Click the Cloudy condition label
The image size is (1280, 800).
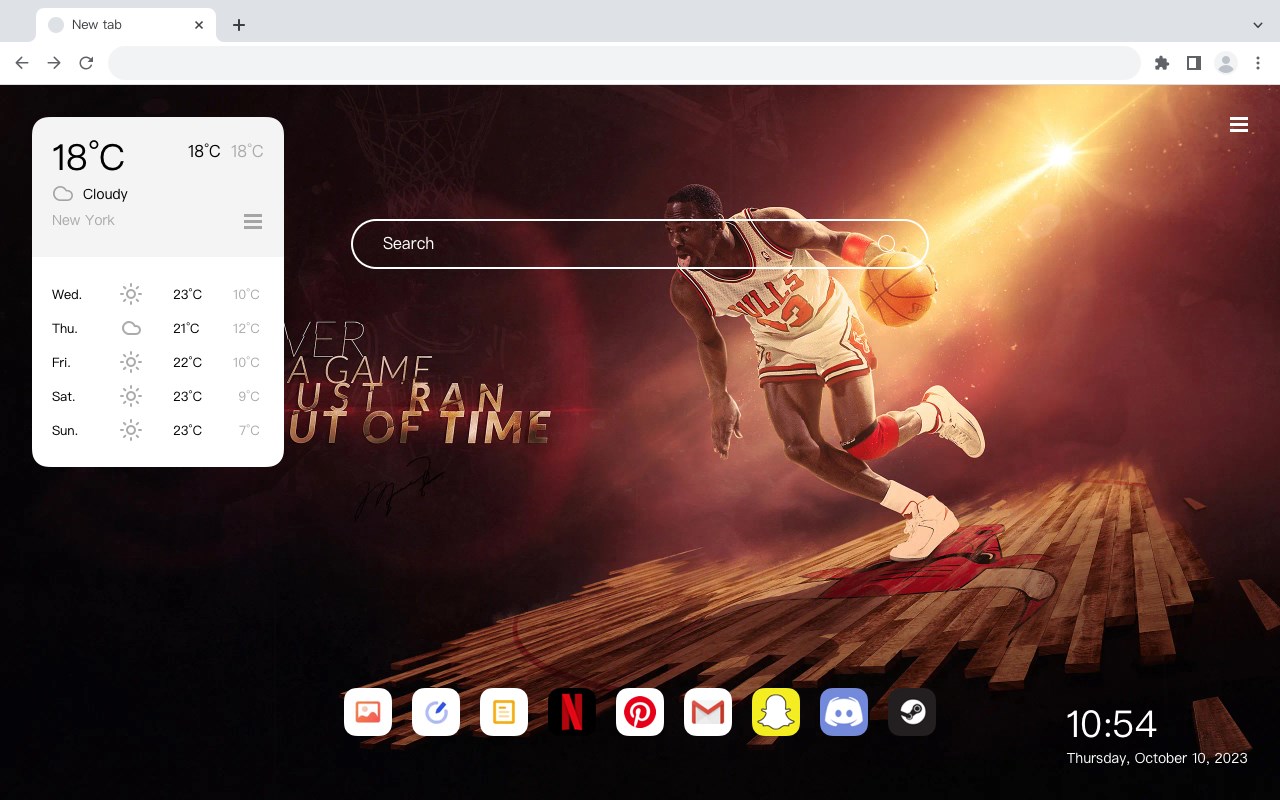coord(105,194)
